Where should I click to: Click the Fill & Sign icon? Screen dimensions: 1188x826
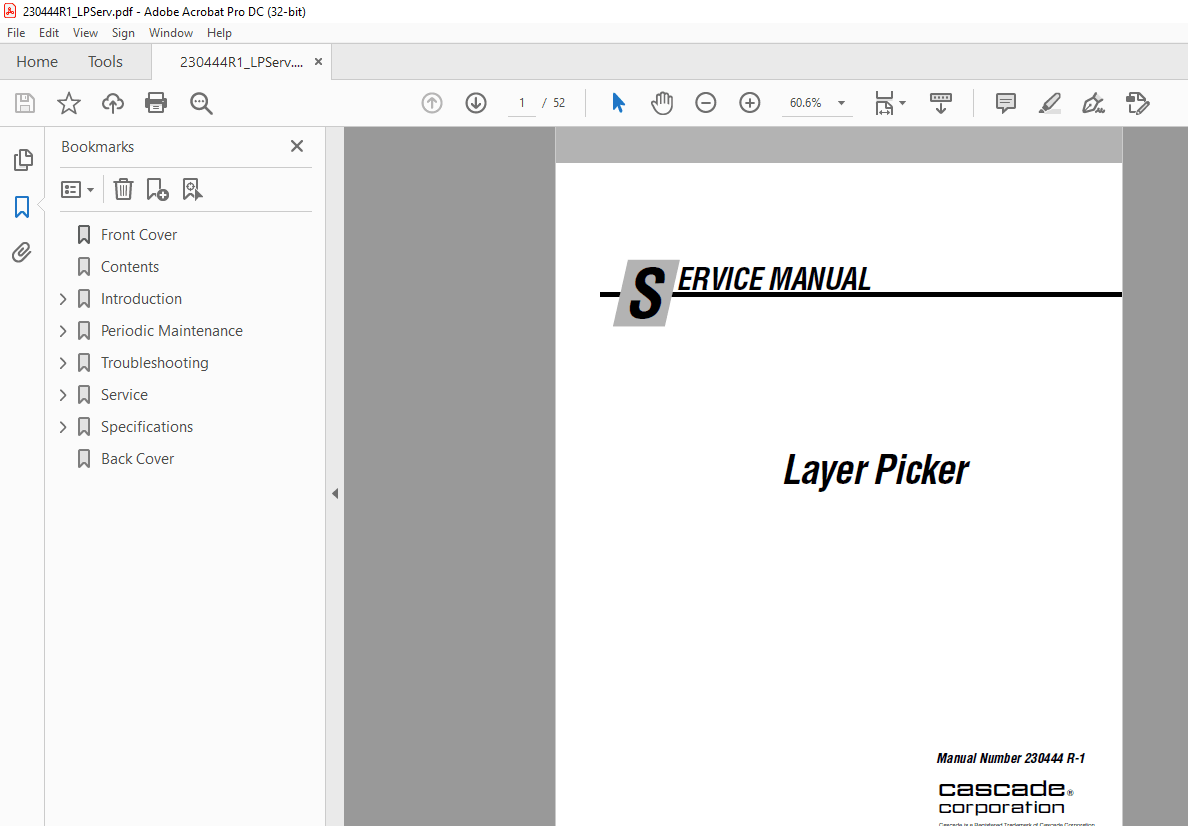pos(1093,103)
